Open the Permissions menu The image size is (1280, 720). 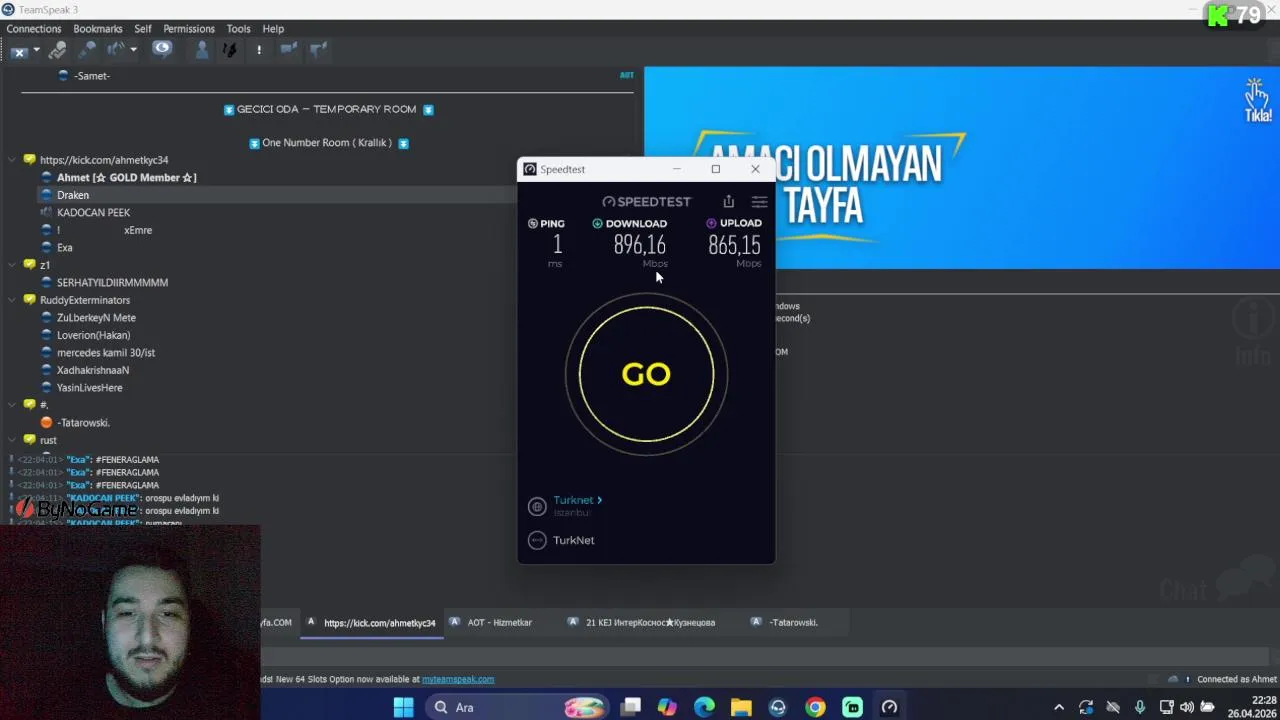(x=189, y=29)
